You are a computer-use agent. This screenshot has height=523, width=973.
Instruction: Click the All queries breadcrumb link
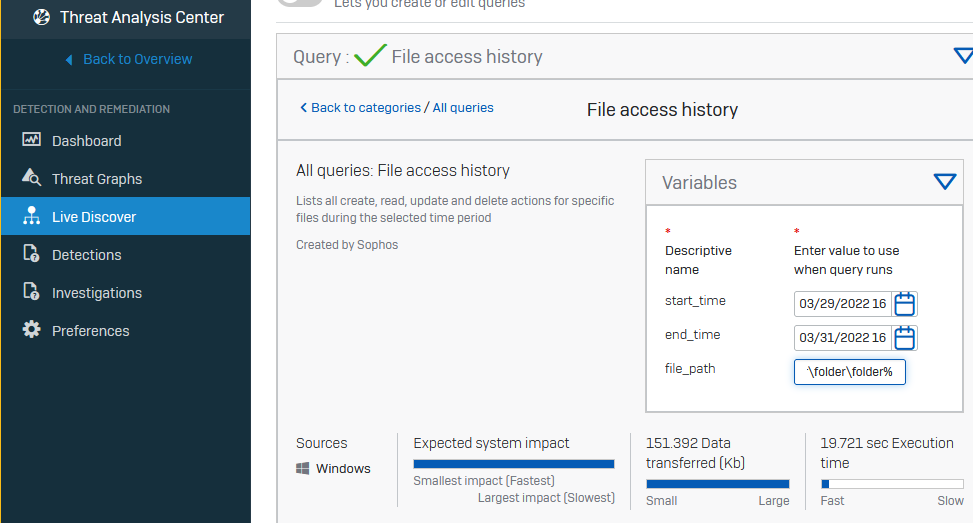pyautogui.click(x=463, y=107)
